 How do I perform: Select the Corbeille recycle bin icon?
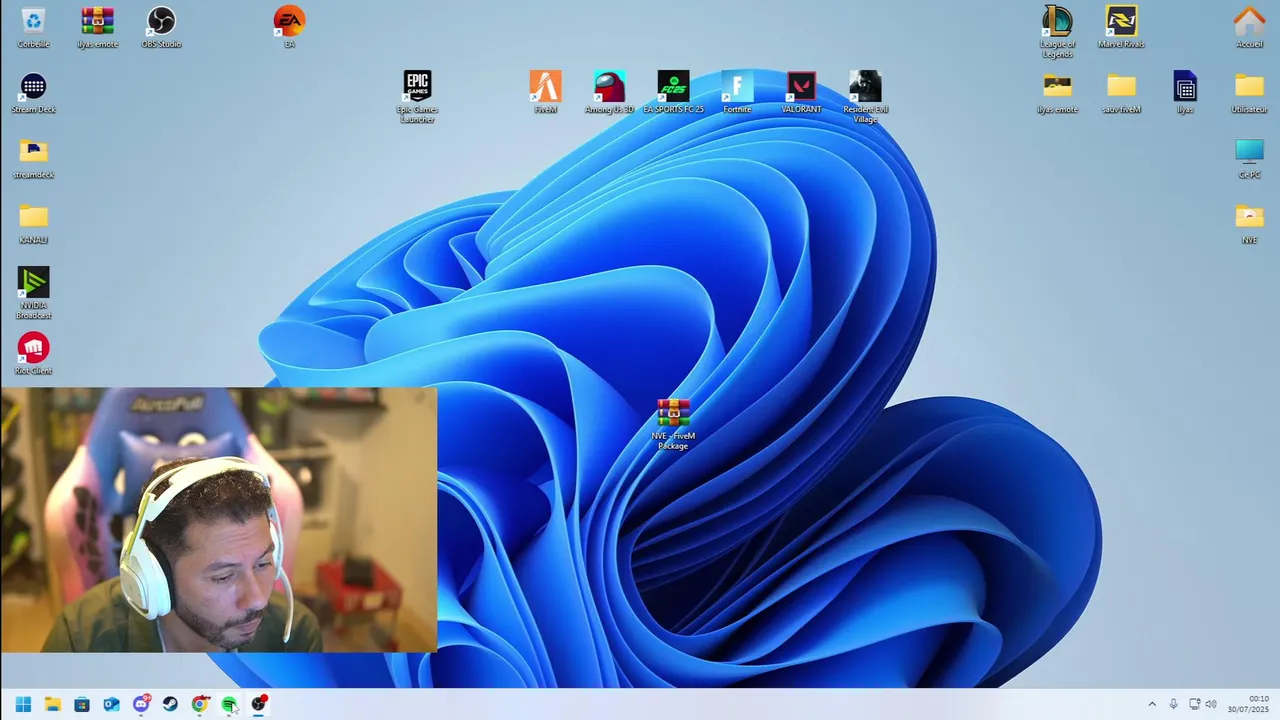tap(33, 27)
